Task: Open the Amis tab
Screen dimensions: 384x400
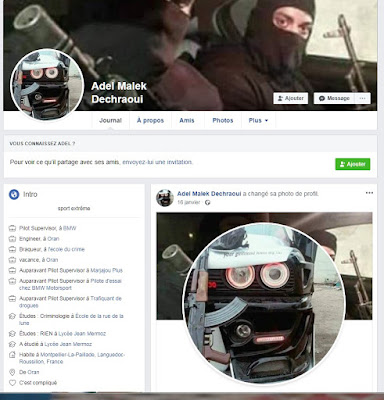Action: point(187,120)
